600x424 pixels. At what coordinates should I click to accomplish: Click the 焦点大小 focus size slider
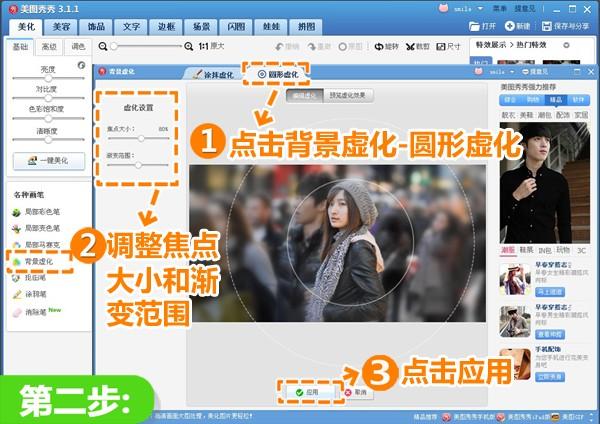click(x=140, y=139)
